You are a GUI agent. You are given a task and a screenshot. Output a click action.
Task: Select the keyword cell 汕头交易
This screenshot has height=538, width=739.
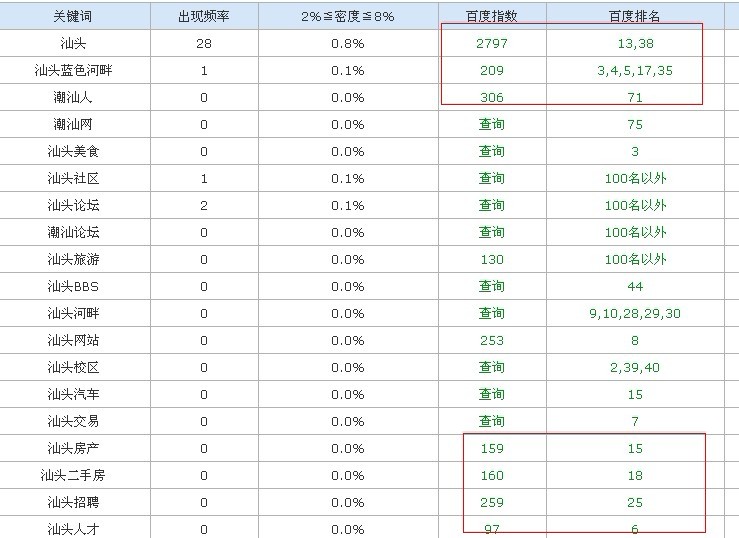(74, 421)
